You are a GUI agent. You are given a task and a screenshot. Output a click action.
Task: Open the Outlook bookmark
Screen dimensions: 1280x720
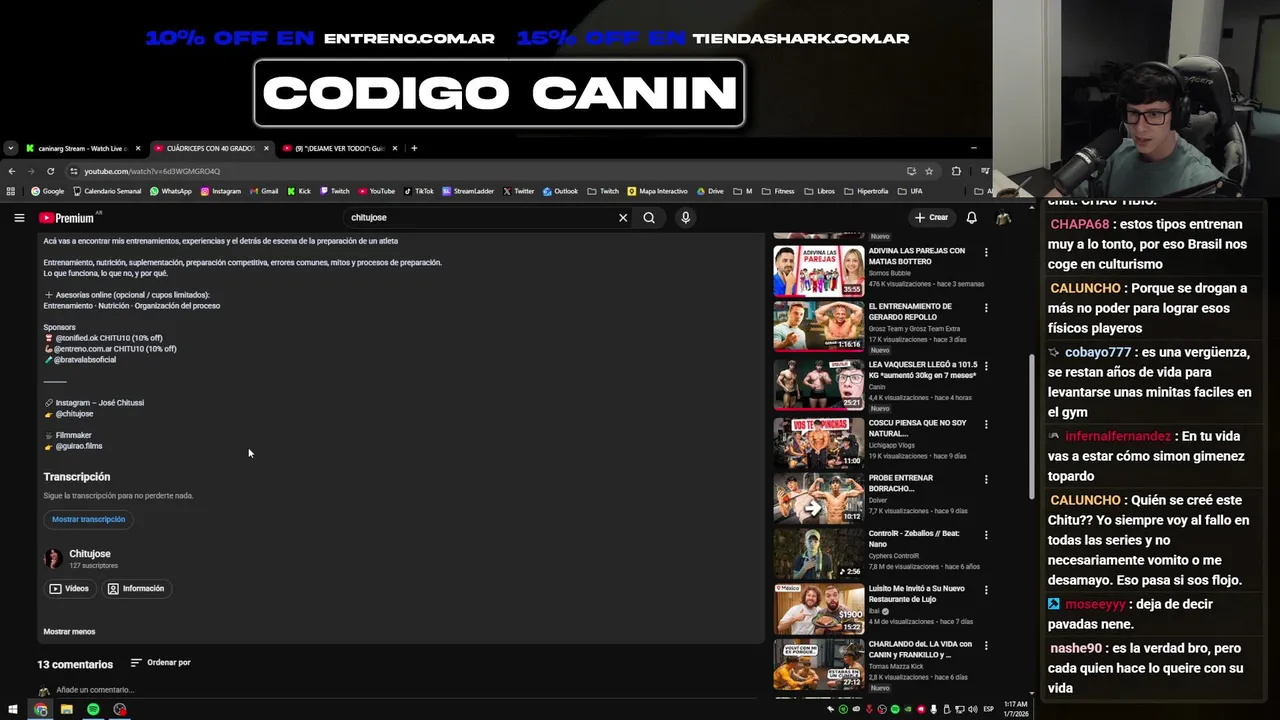point(561,191)
